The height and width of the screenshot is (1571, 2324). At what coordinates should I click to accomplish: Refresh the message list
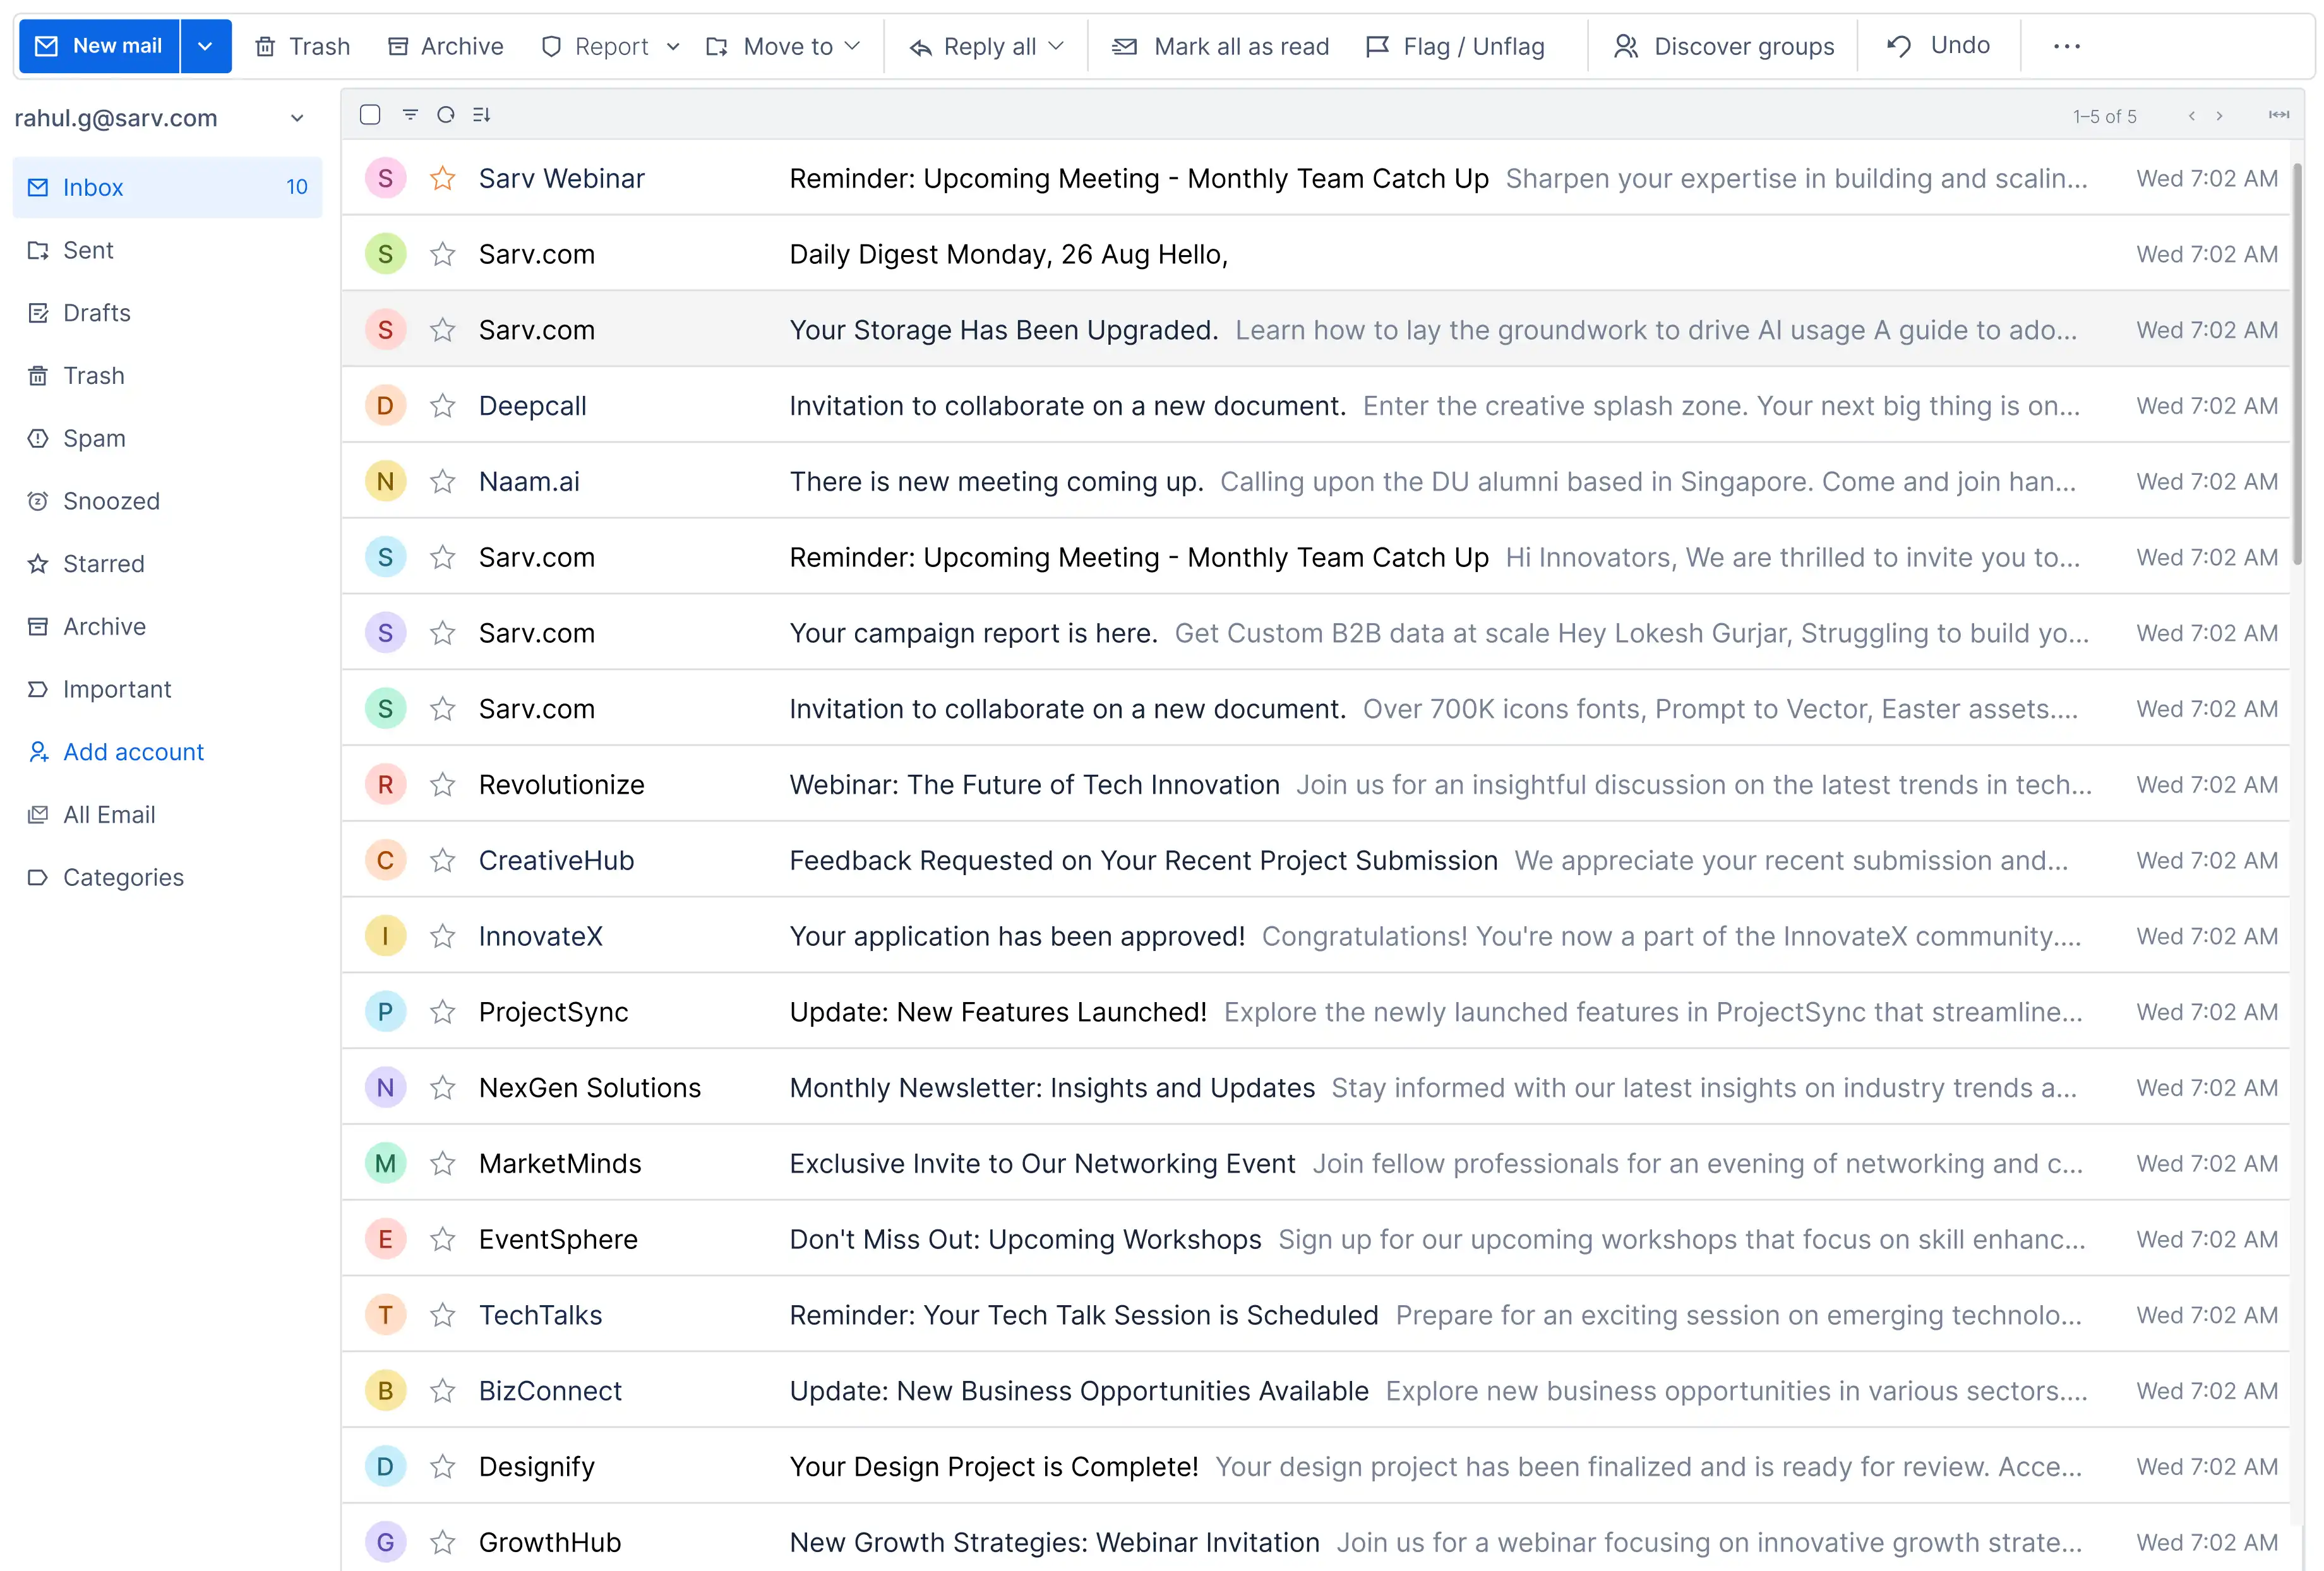point(445,115)
